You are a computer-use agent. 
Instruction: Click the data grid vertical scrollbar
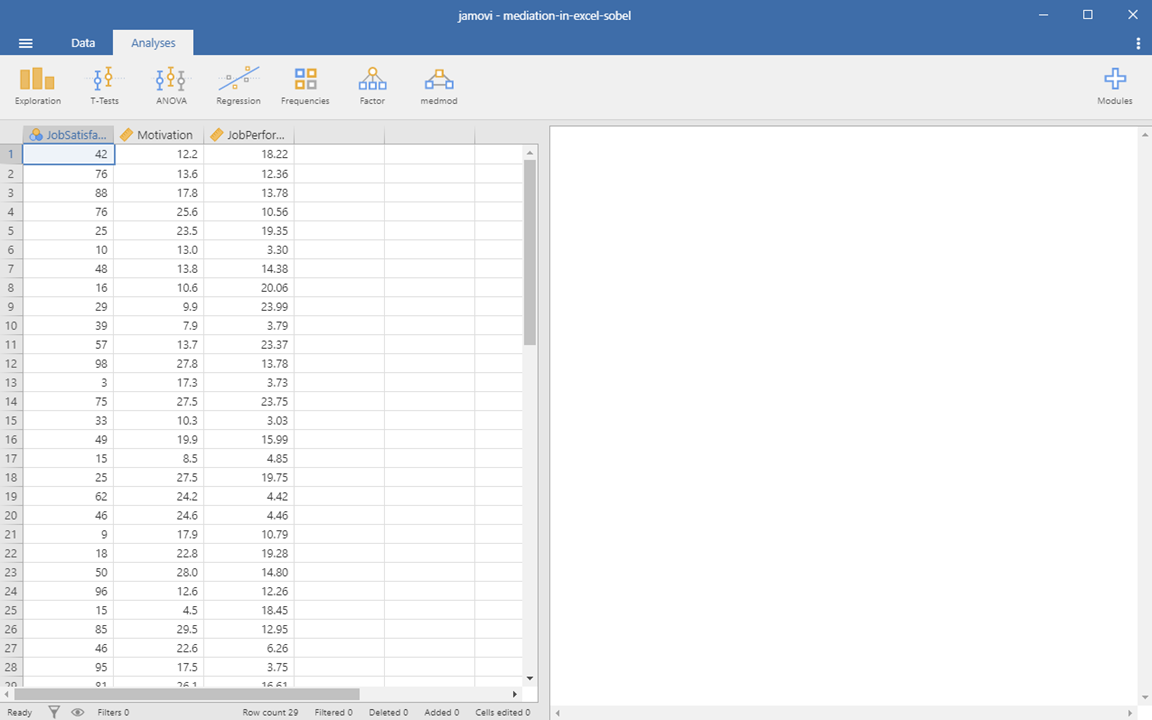pos(530,252)
